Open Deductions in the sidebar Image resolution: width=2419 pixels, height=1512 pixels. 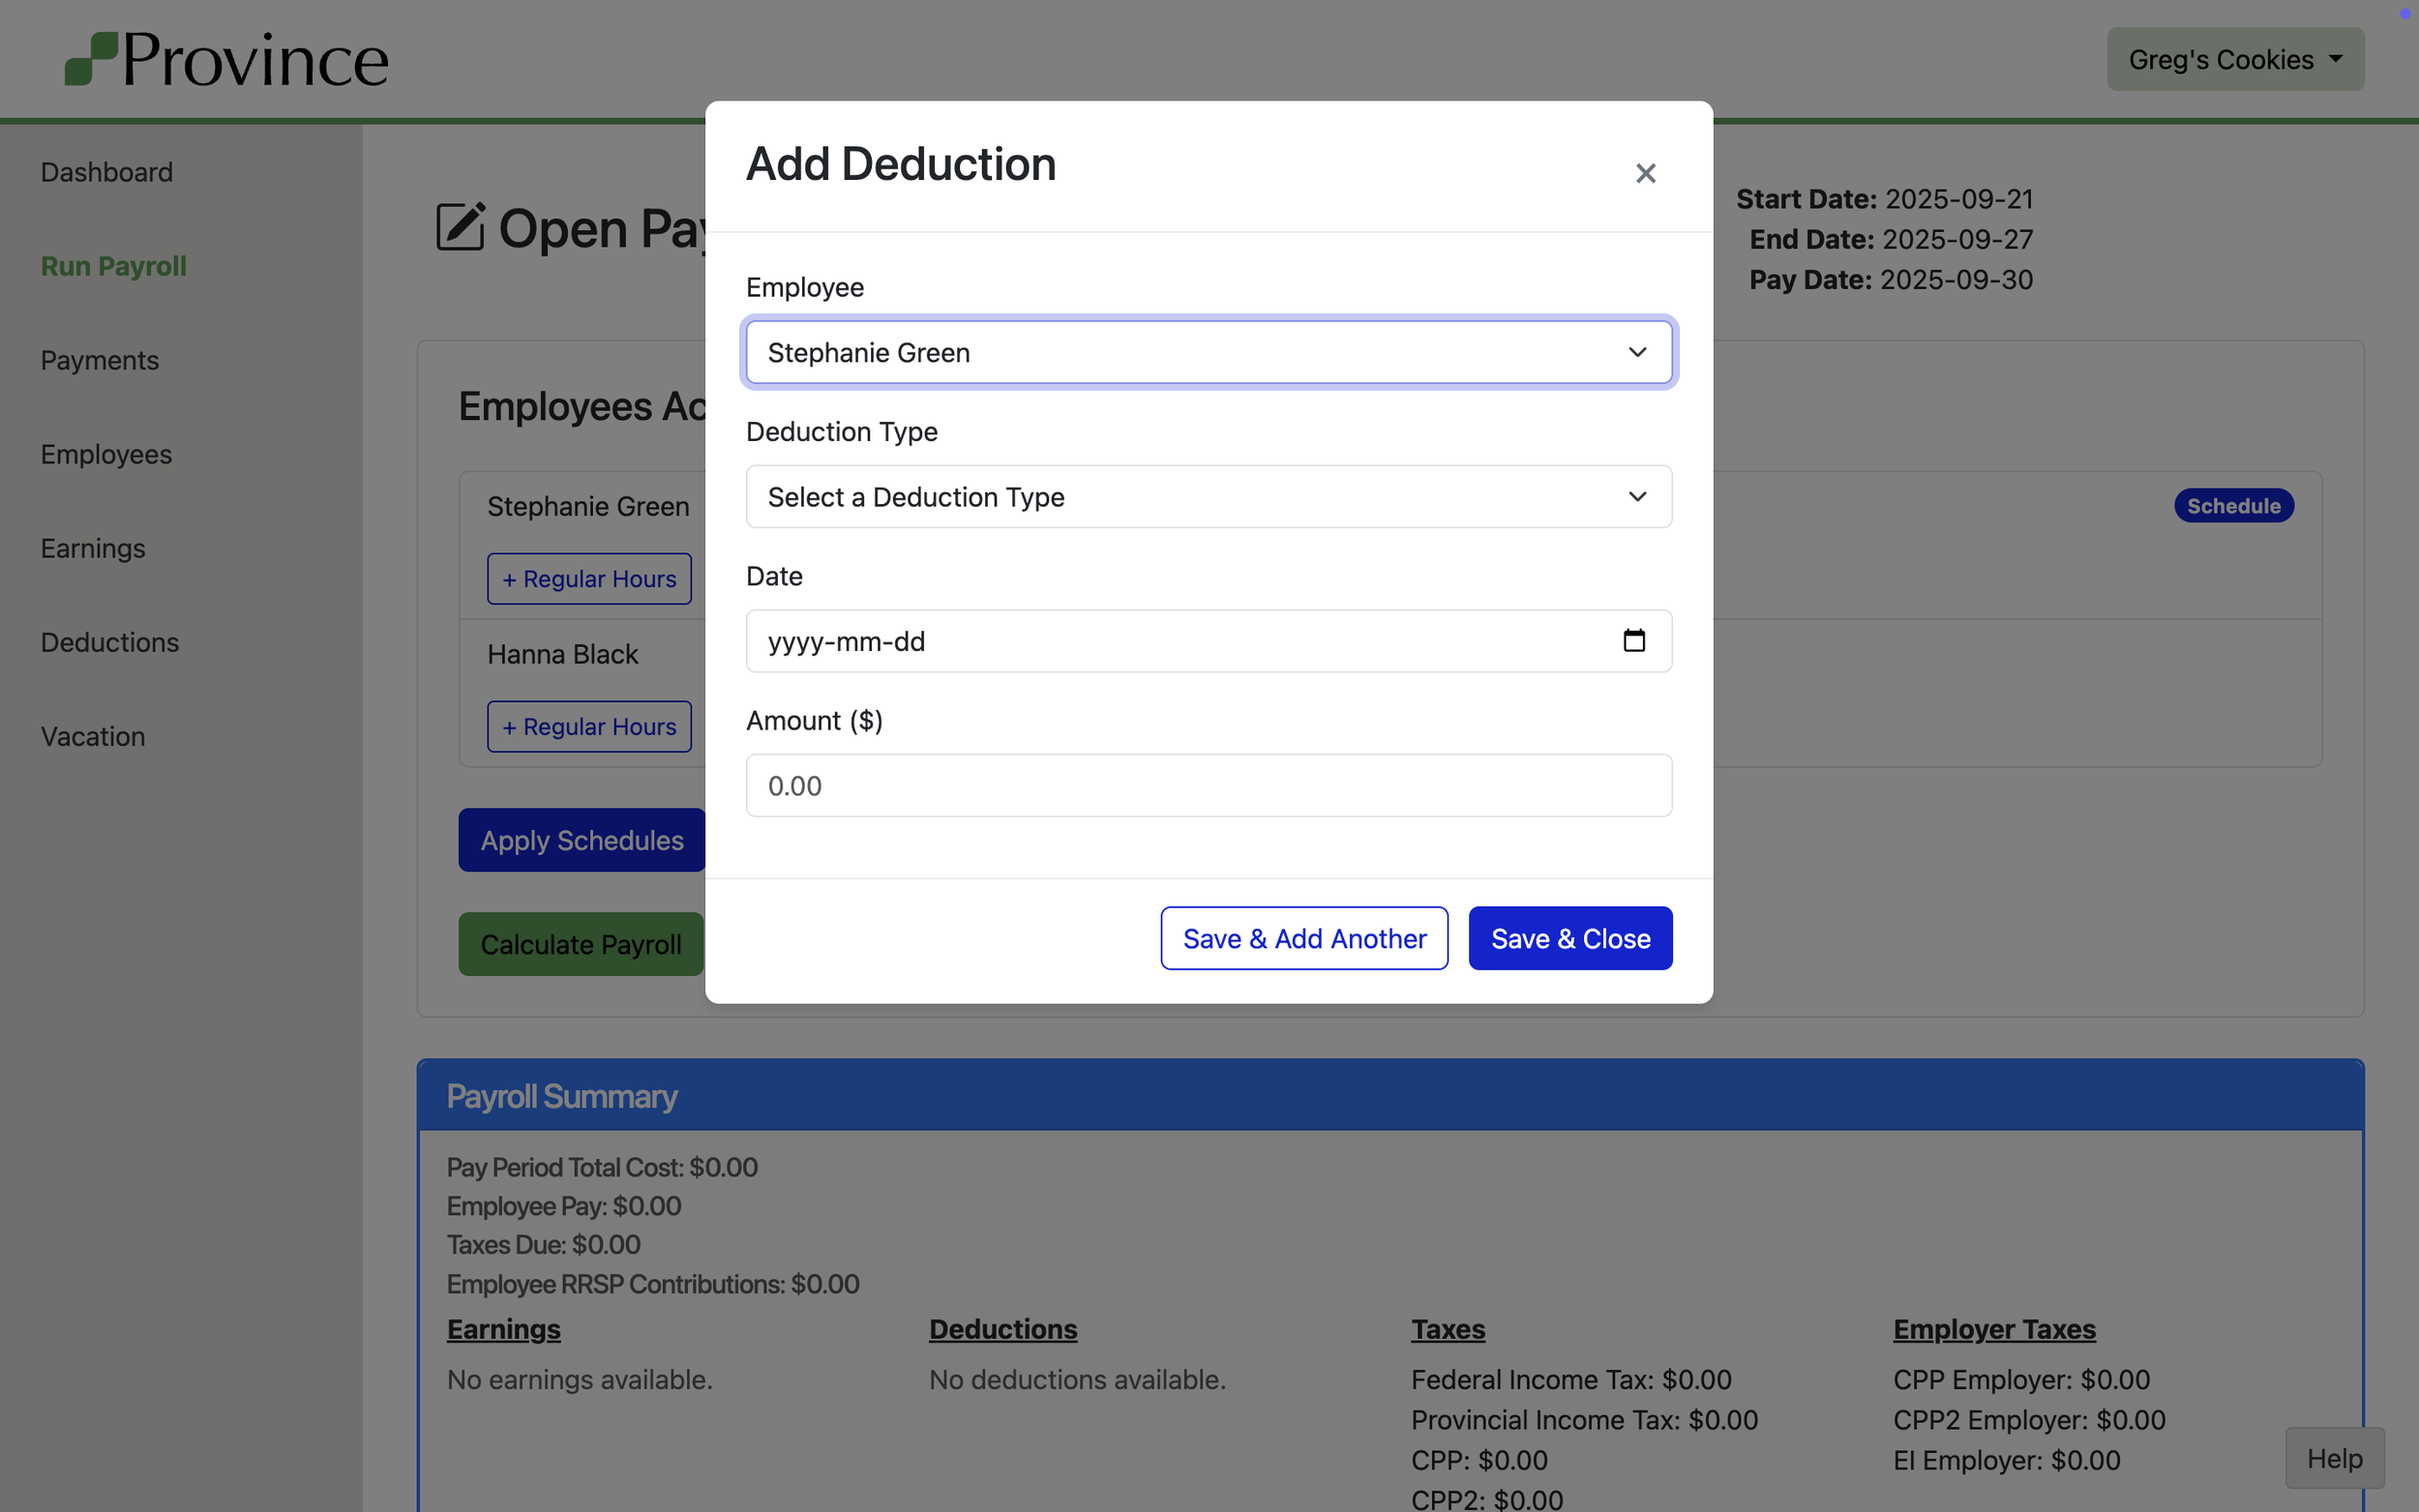coord(110,642)
